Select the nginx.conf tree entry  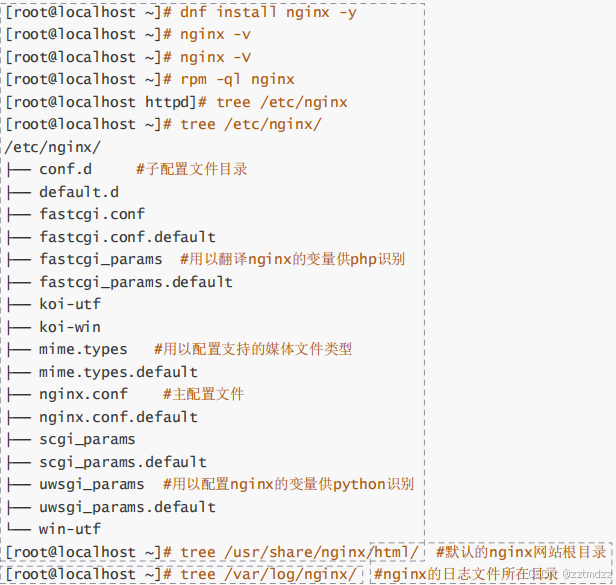pyautogui.click(x=83, y=394)
